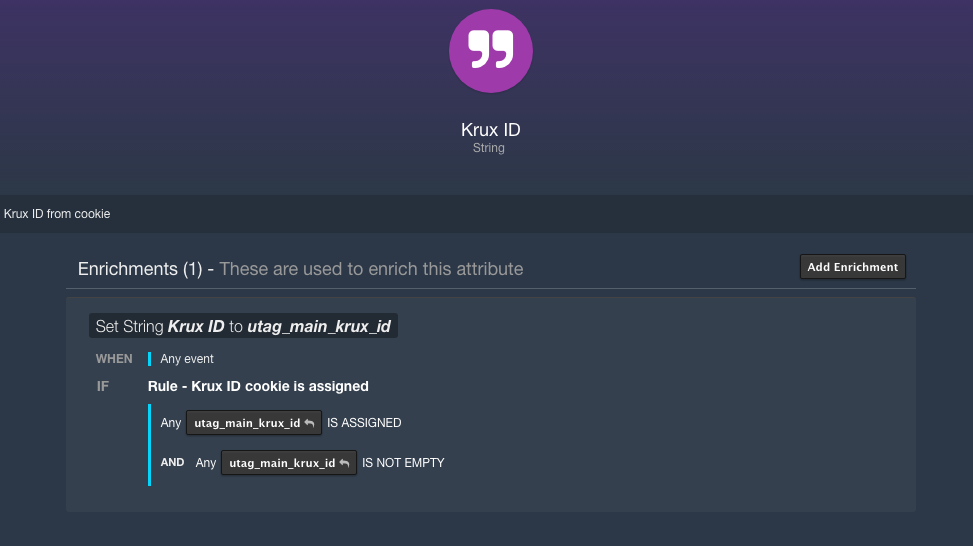This screenshot has height=546, width=973.
Task: Click the enrichment hint 'These are used to enrich this attribute'
Action: [371, 269]
